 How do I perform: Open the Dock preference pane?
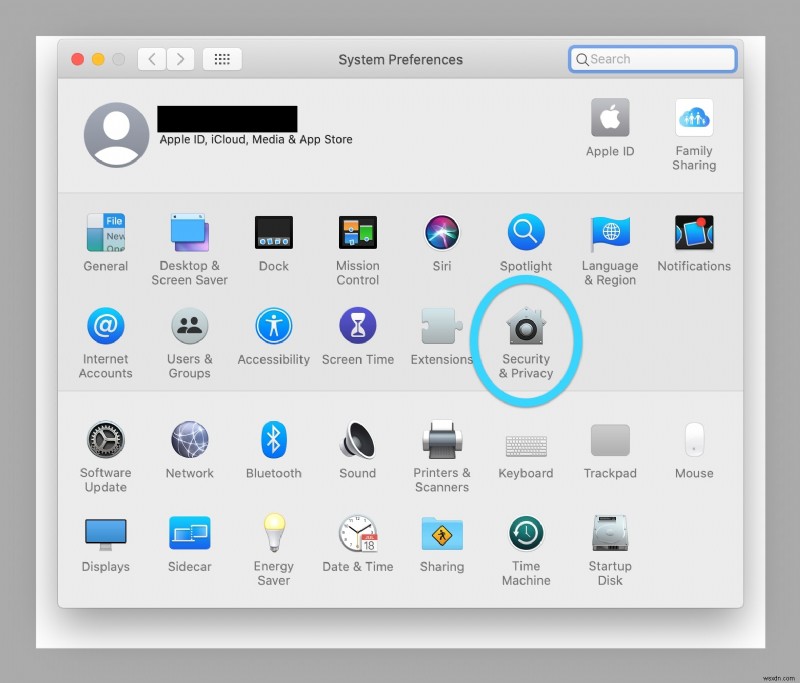click(273, 233)
